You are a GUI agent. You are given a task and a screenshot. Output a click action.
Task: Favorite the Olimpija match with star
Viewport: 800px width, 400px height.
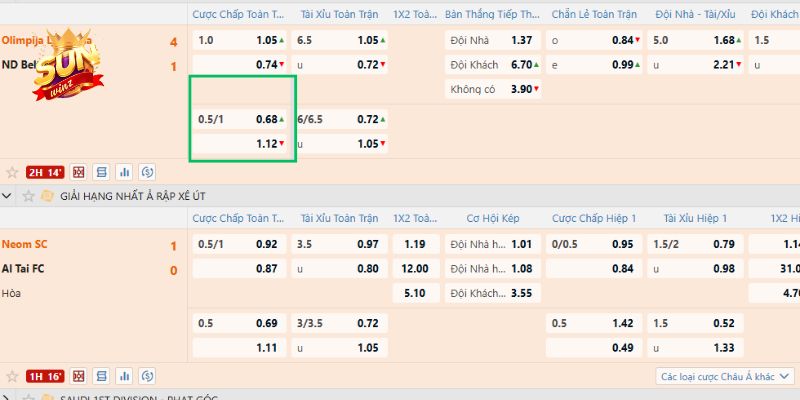[11, 171]
